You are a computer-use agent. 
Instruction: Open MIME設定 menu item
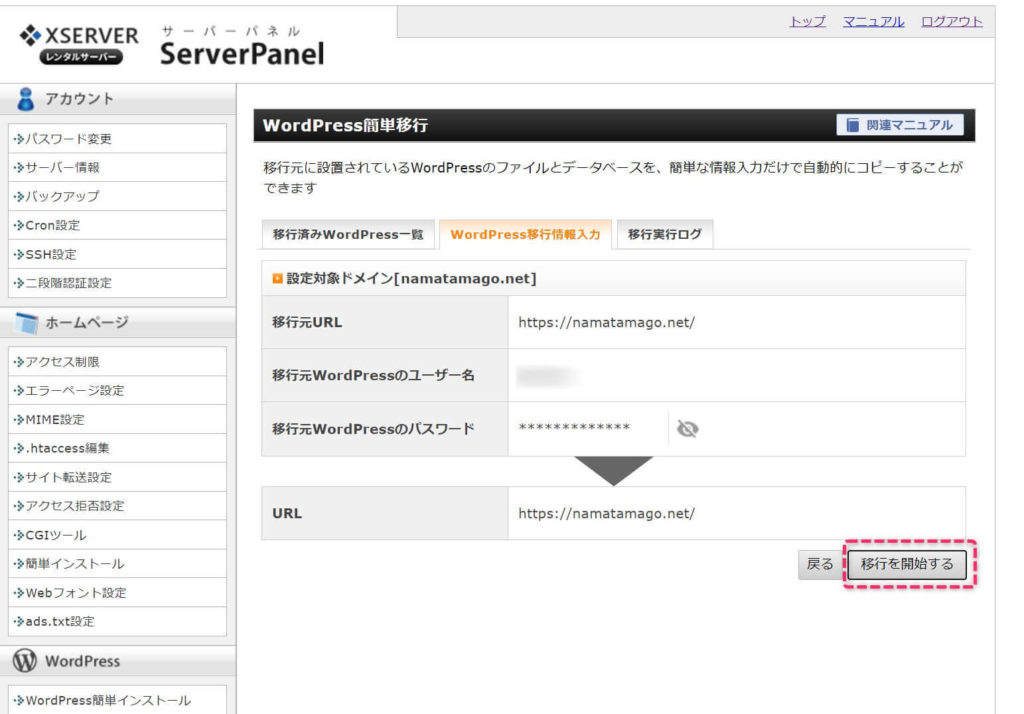(118, 419)
